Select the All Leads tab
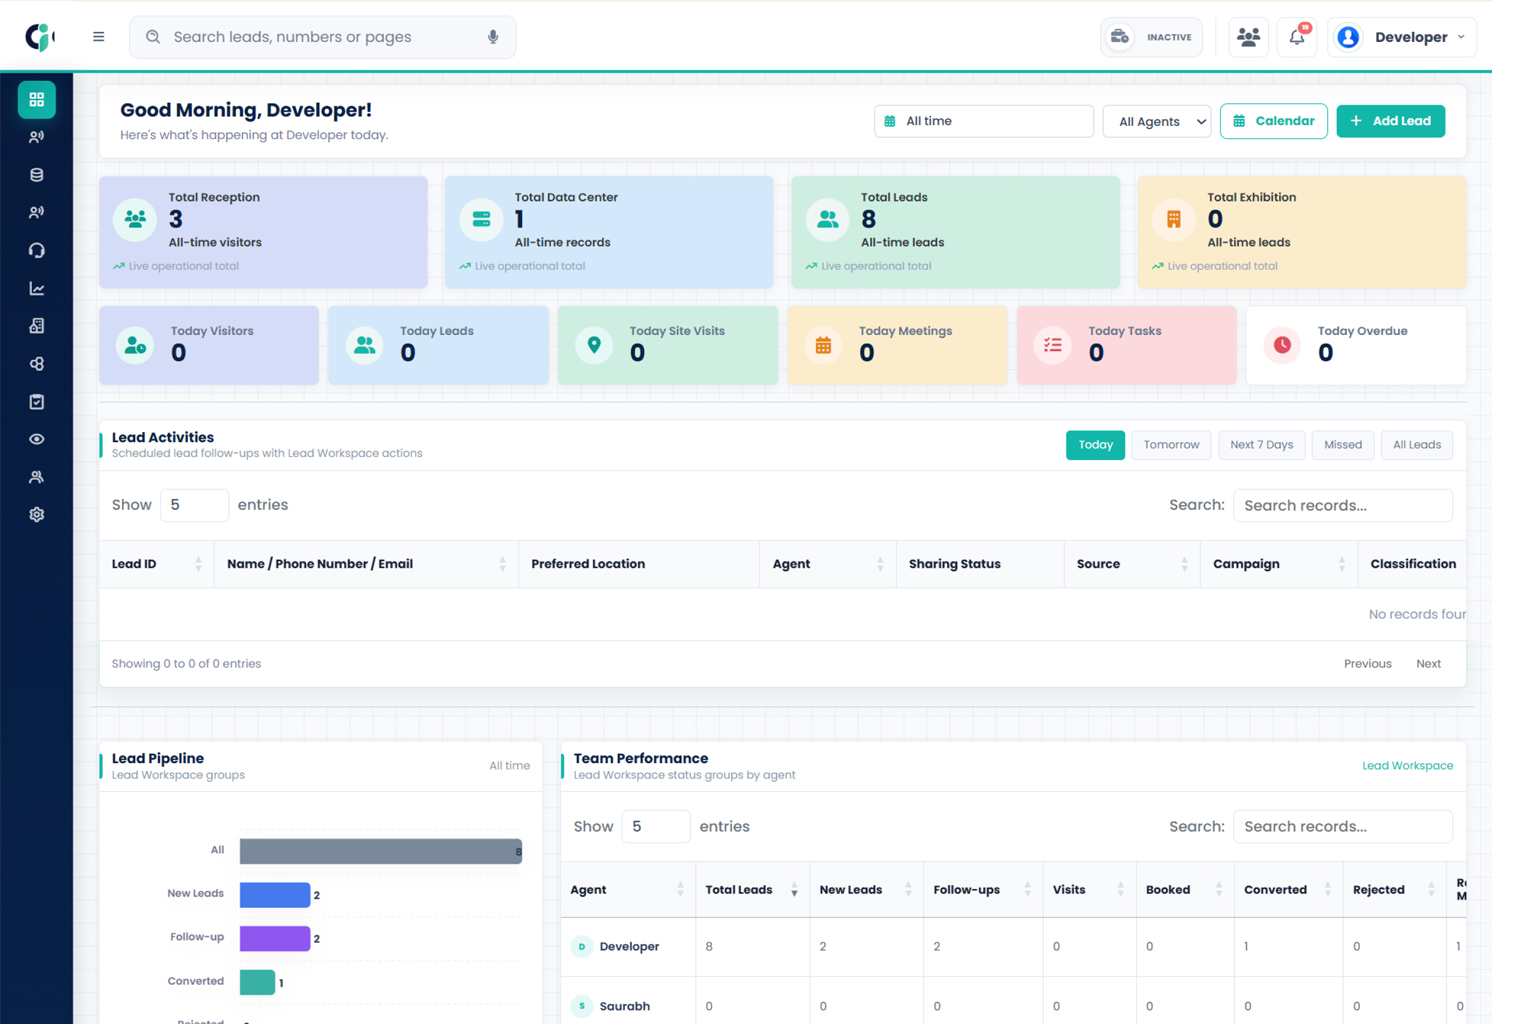This screenshot has width=1514, height=1024. pyautogui.click(x=1417, y=445)
